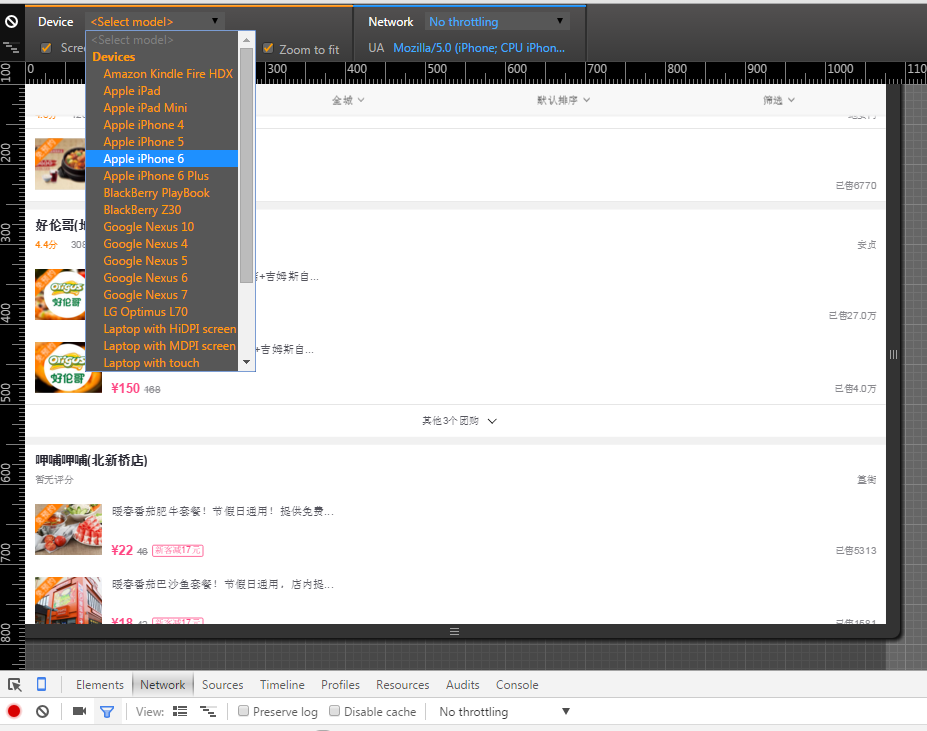Click the 新客减17元 tag next to ¥22
Image resolution: width=927 pixels, height=731 pixels.
[178, 551]
